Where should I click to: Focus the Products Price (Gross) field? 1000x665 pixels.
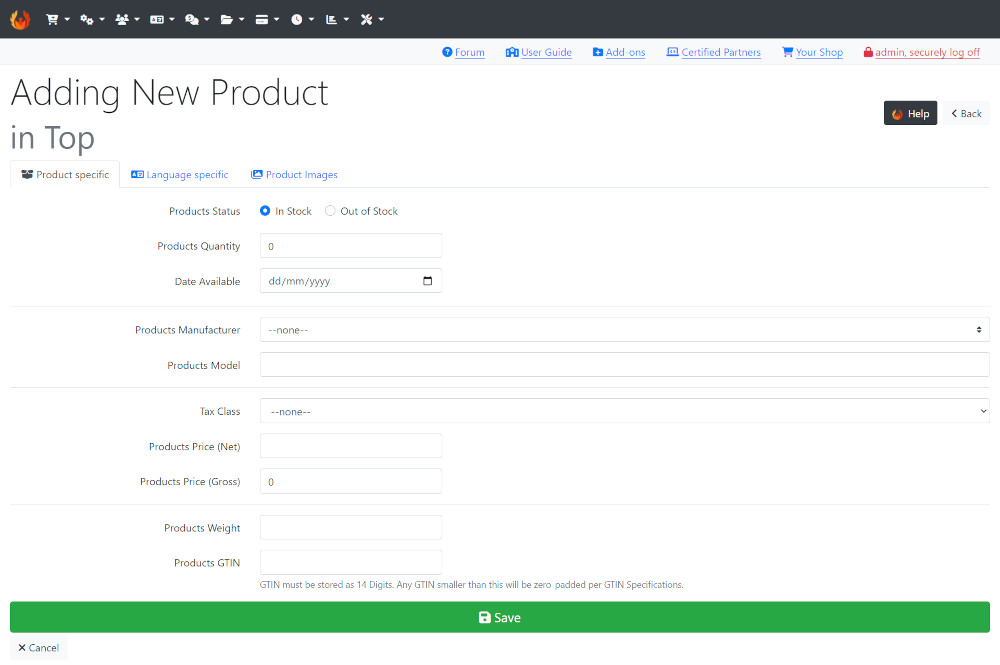click(351, 481)
